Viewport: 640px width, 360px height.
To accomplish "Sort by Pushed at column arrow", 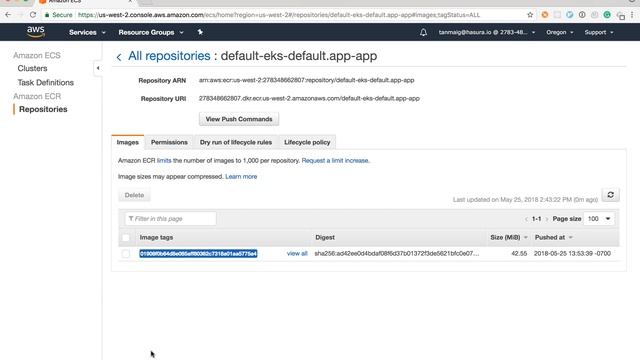I will click(x=571, y=238).
